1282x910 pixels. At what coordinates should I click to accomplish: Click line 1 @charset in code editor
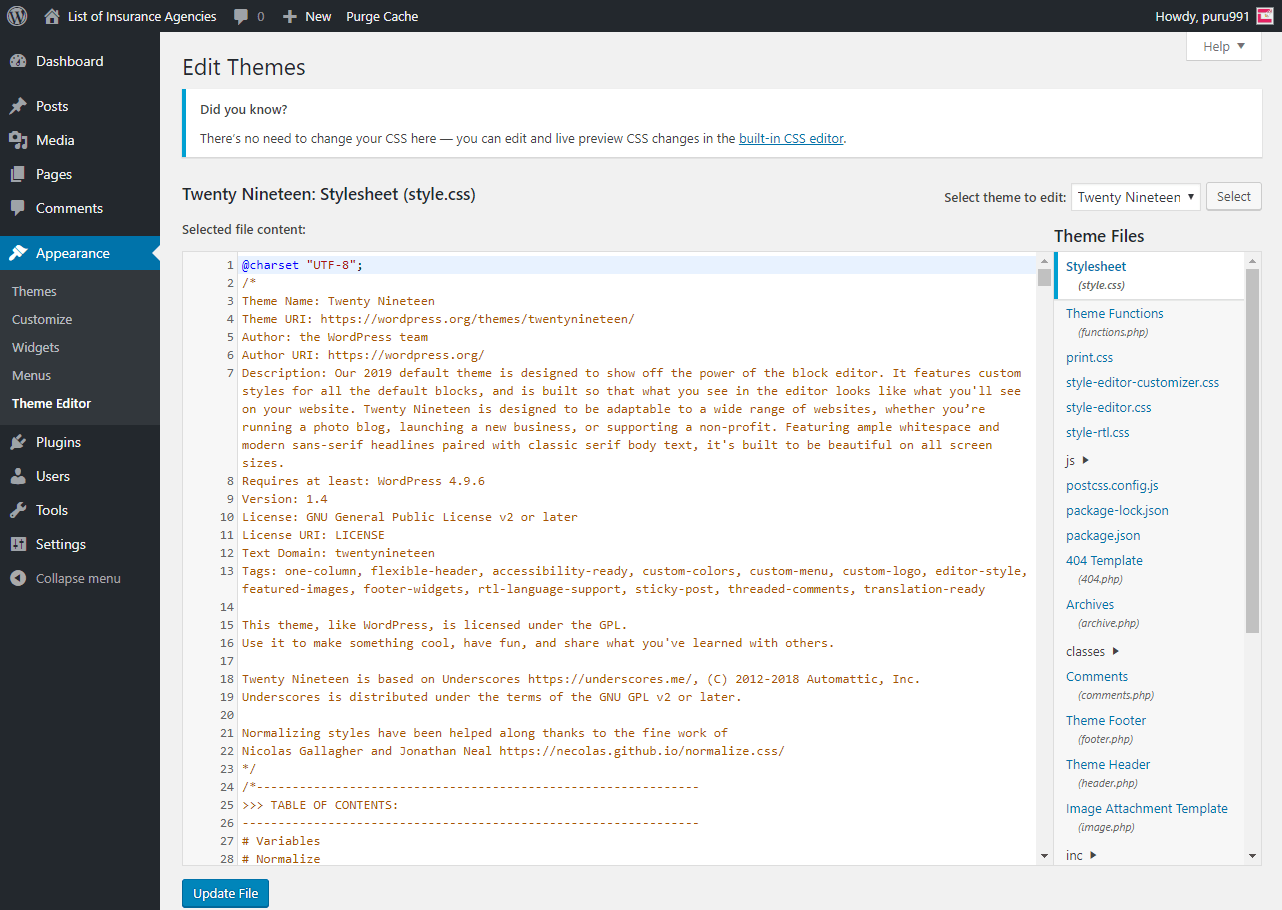[302, 265]
